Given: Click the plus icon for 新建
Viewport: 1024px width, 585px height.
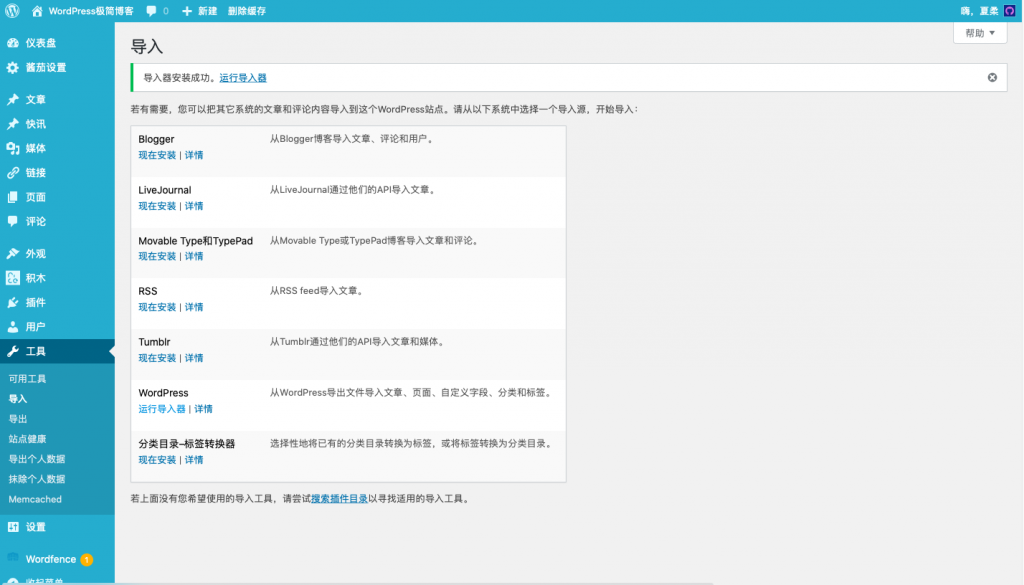Looking at the screenshot, I should (x=187, y=10).
